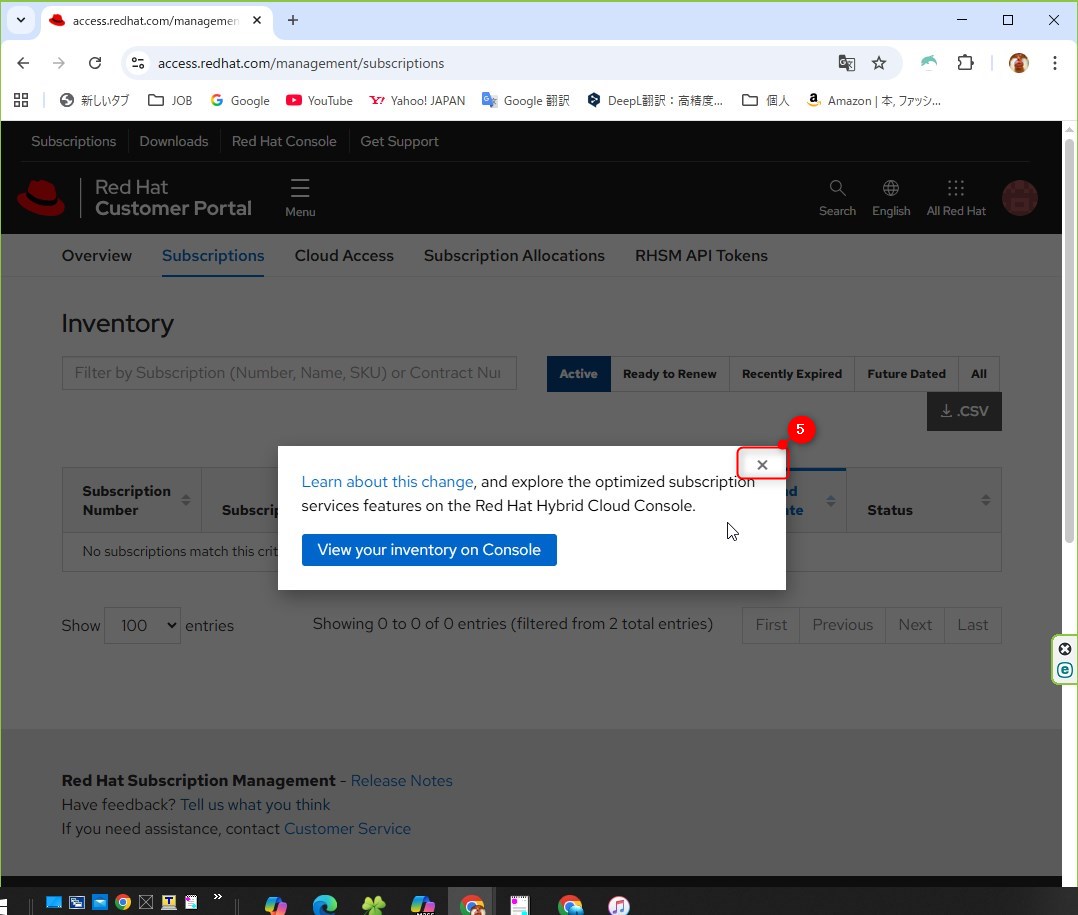Select the Active filter
Viewport: 1078px width, 915px height.
coord(578,374)
